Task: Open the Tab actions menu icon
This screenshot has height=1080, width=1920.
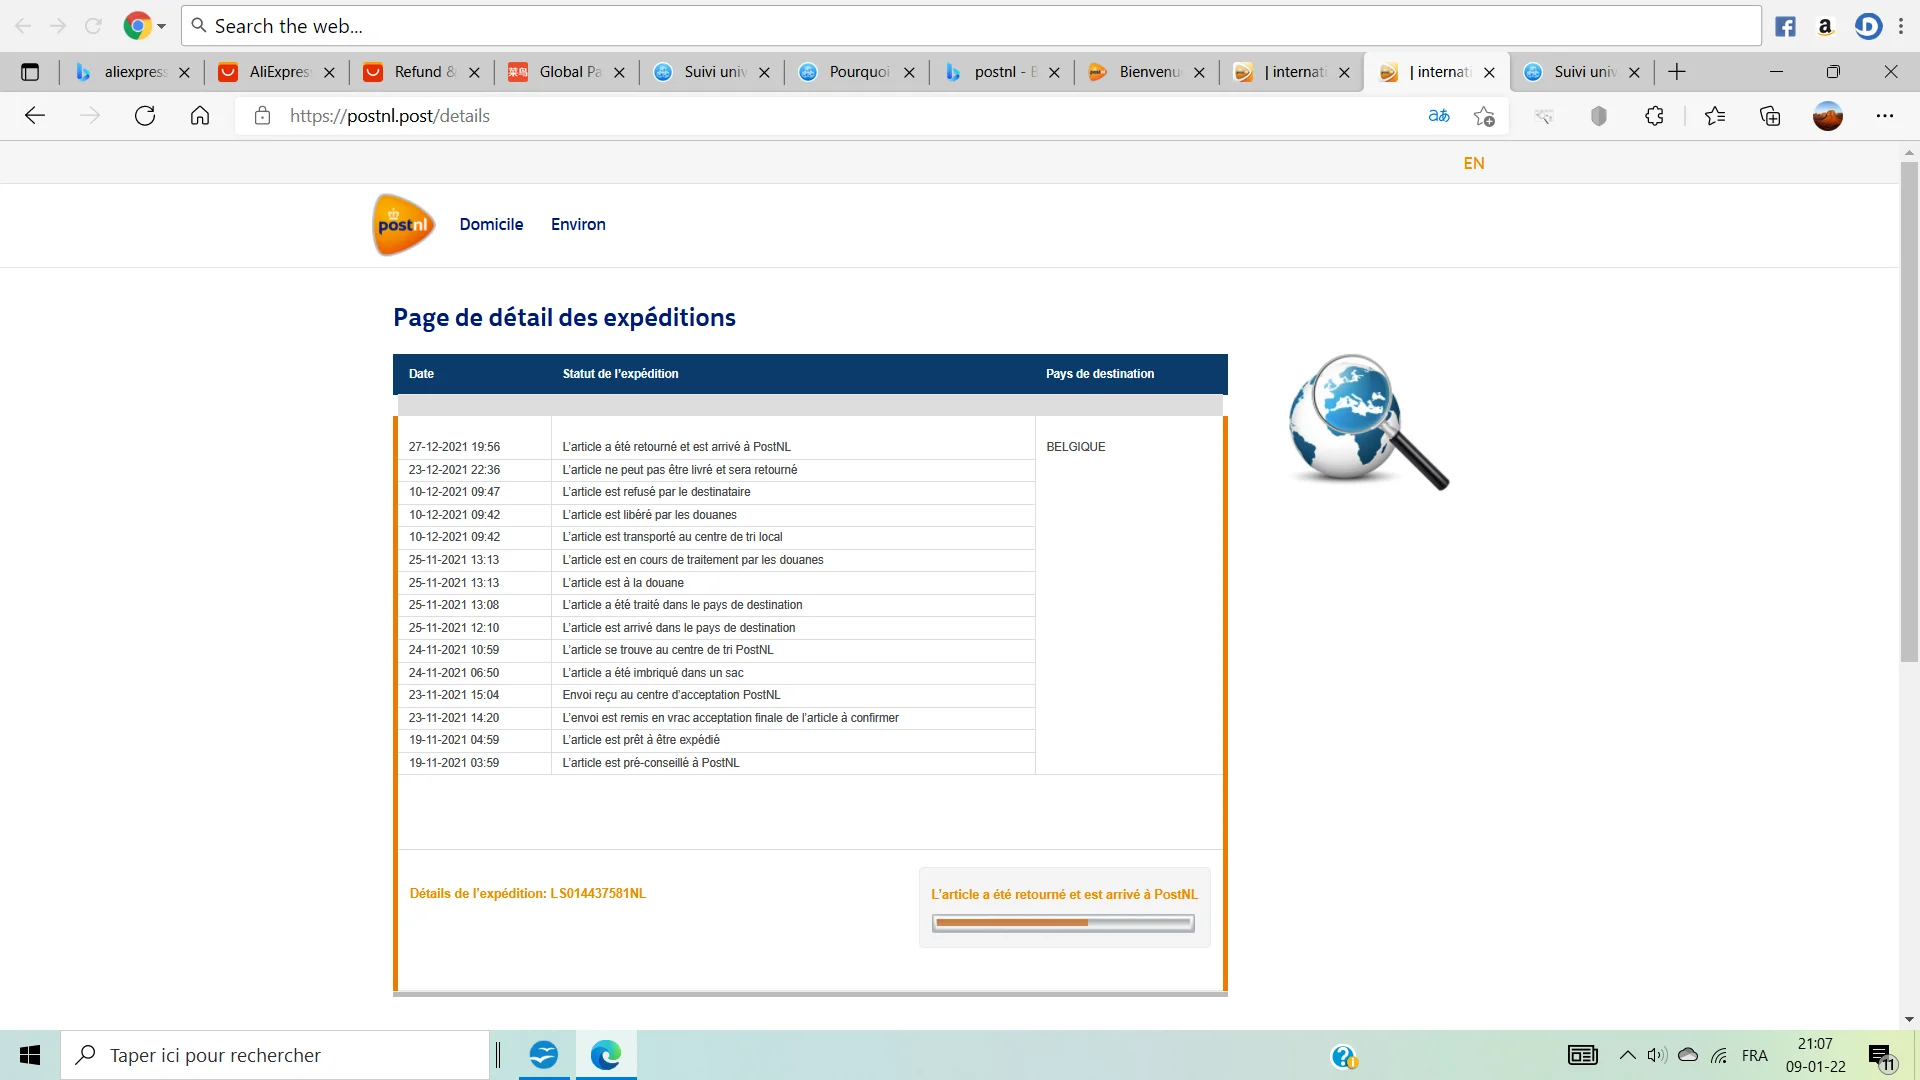Action: [30, 72]
